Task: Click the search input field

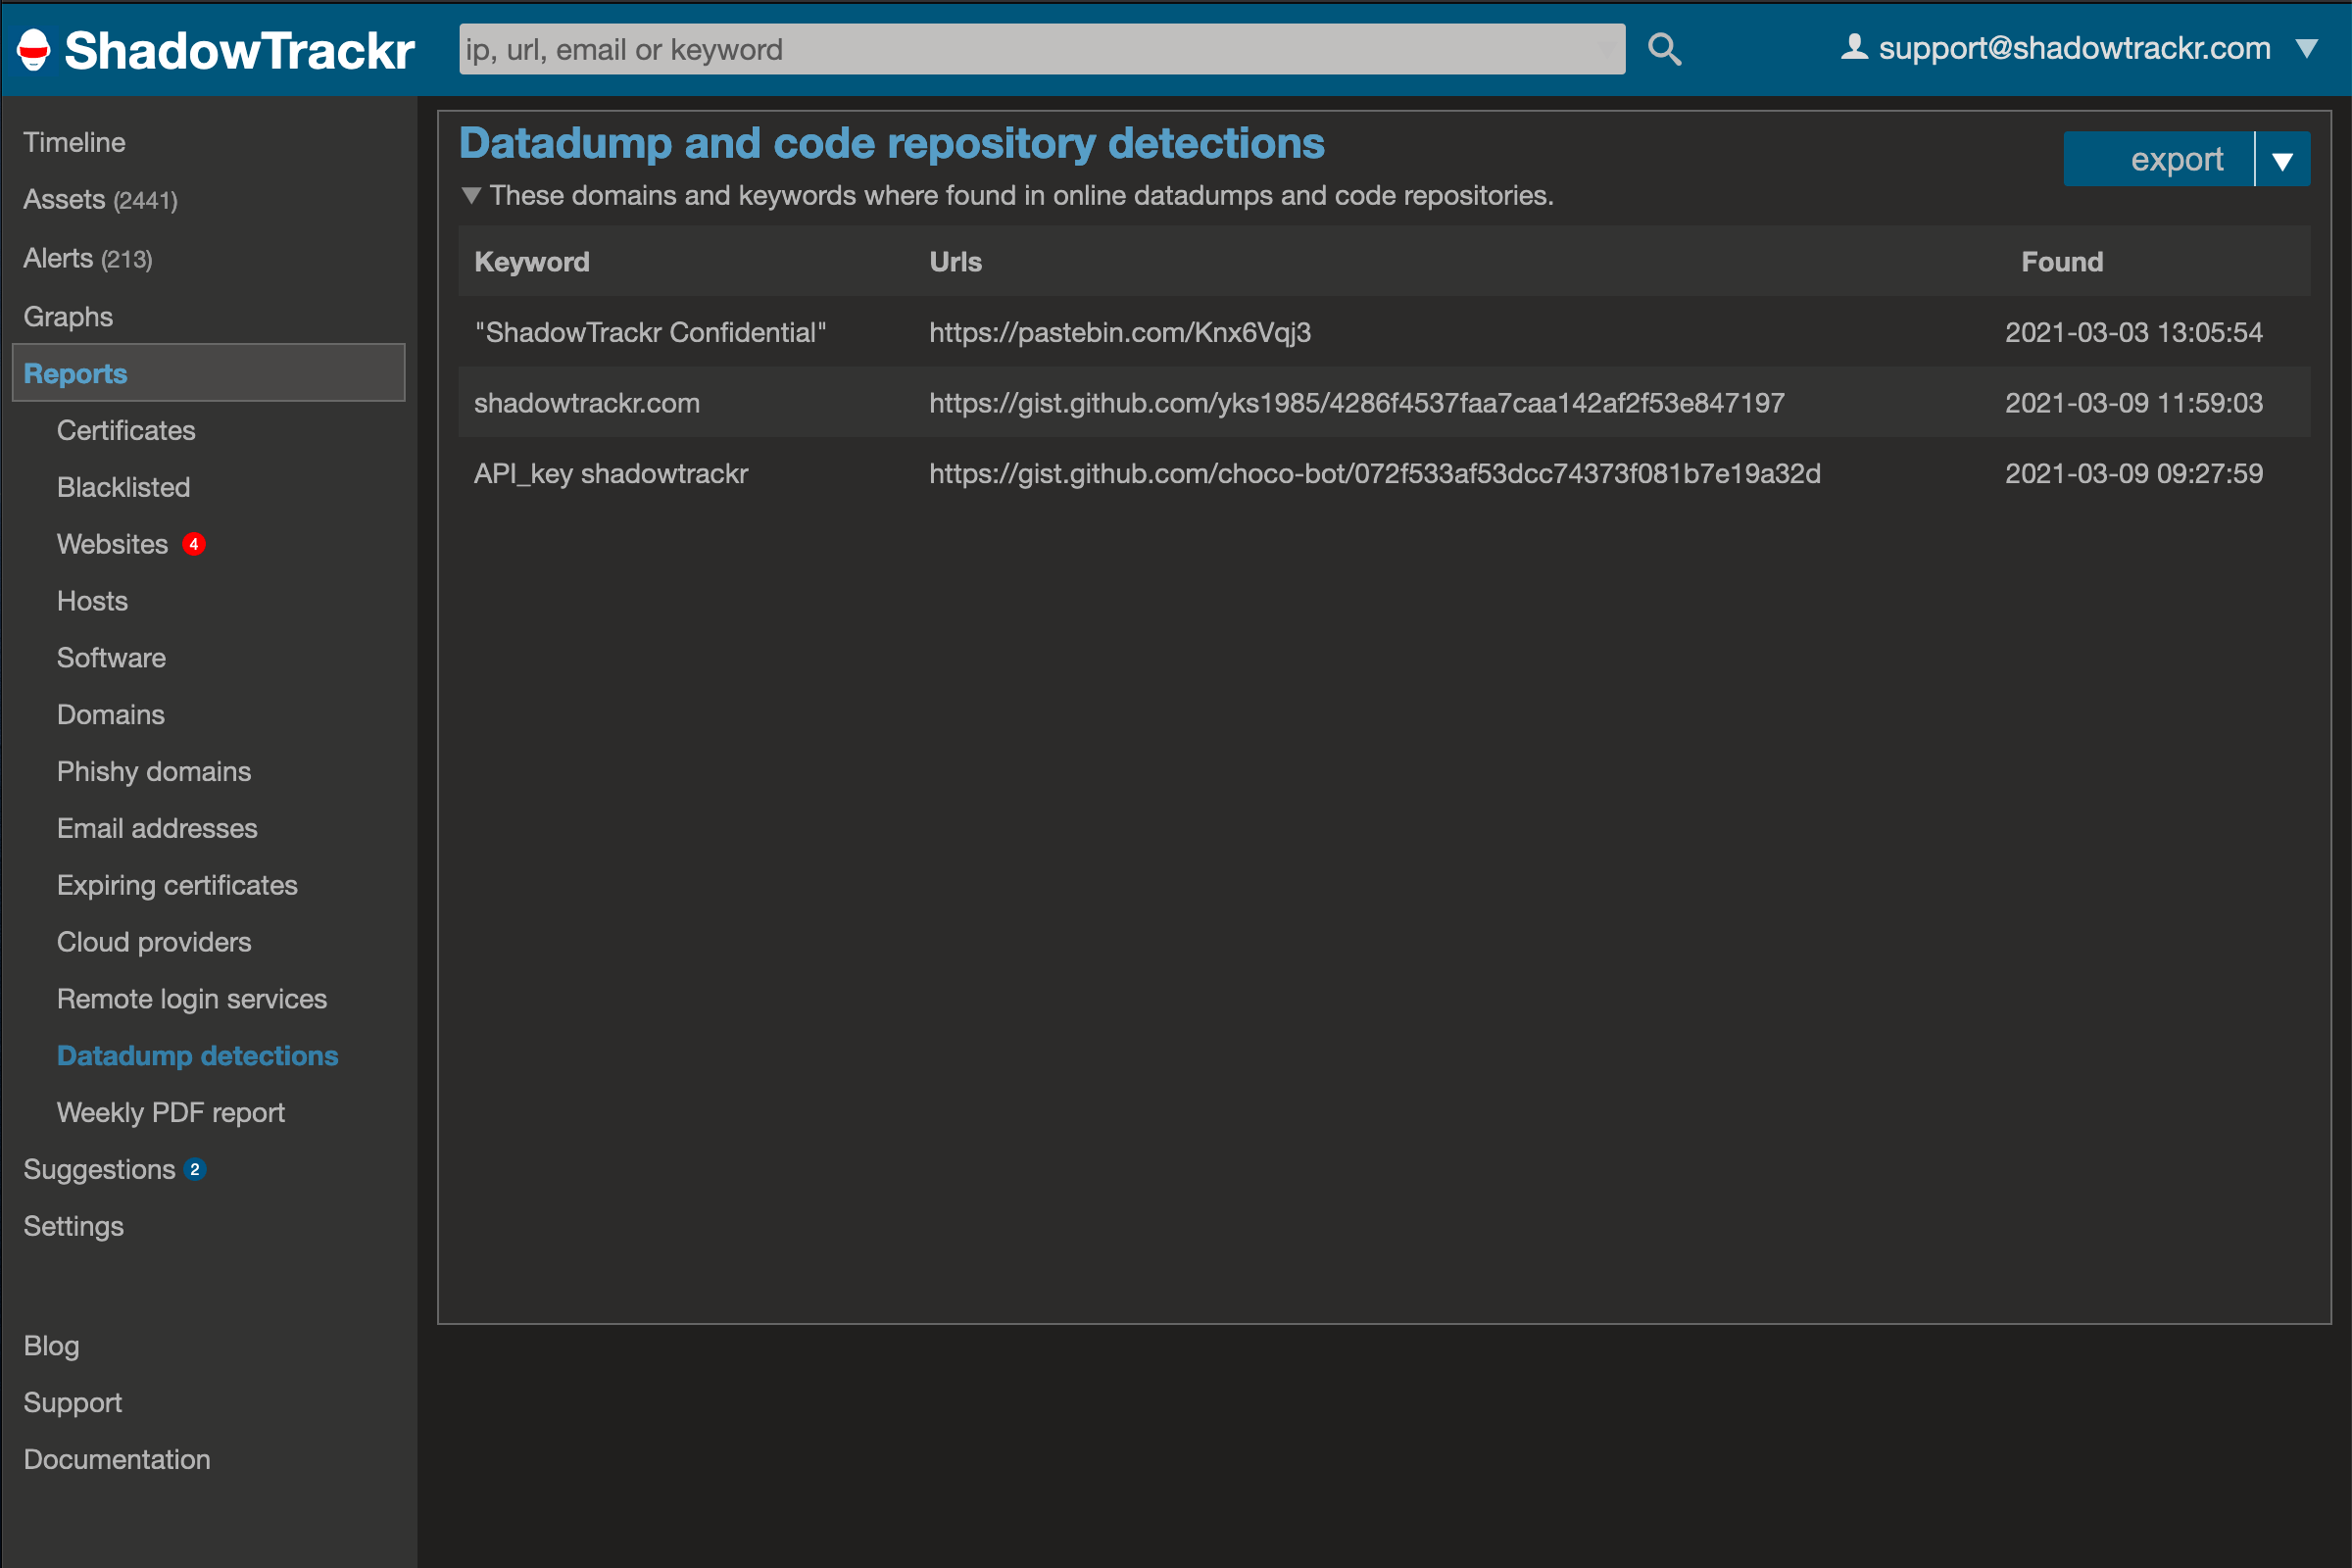Action: 1040,48
